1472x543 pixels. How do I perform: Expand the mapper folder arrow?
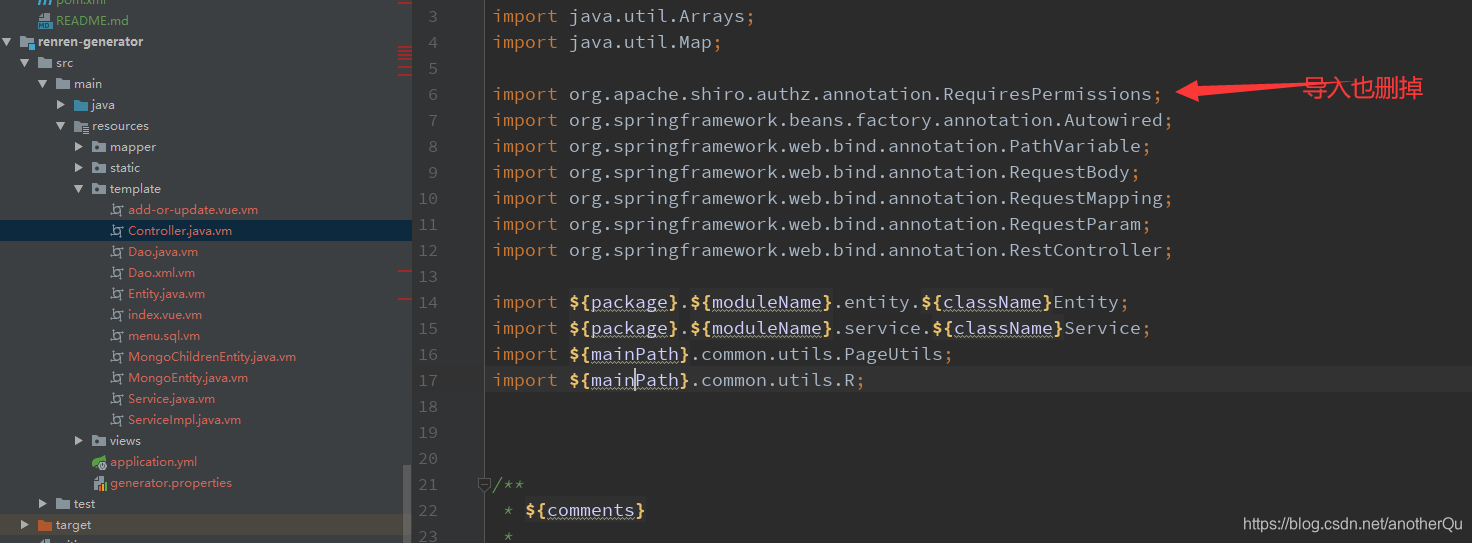click(79, 147)
